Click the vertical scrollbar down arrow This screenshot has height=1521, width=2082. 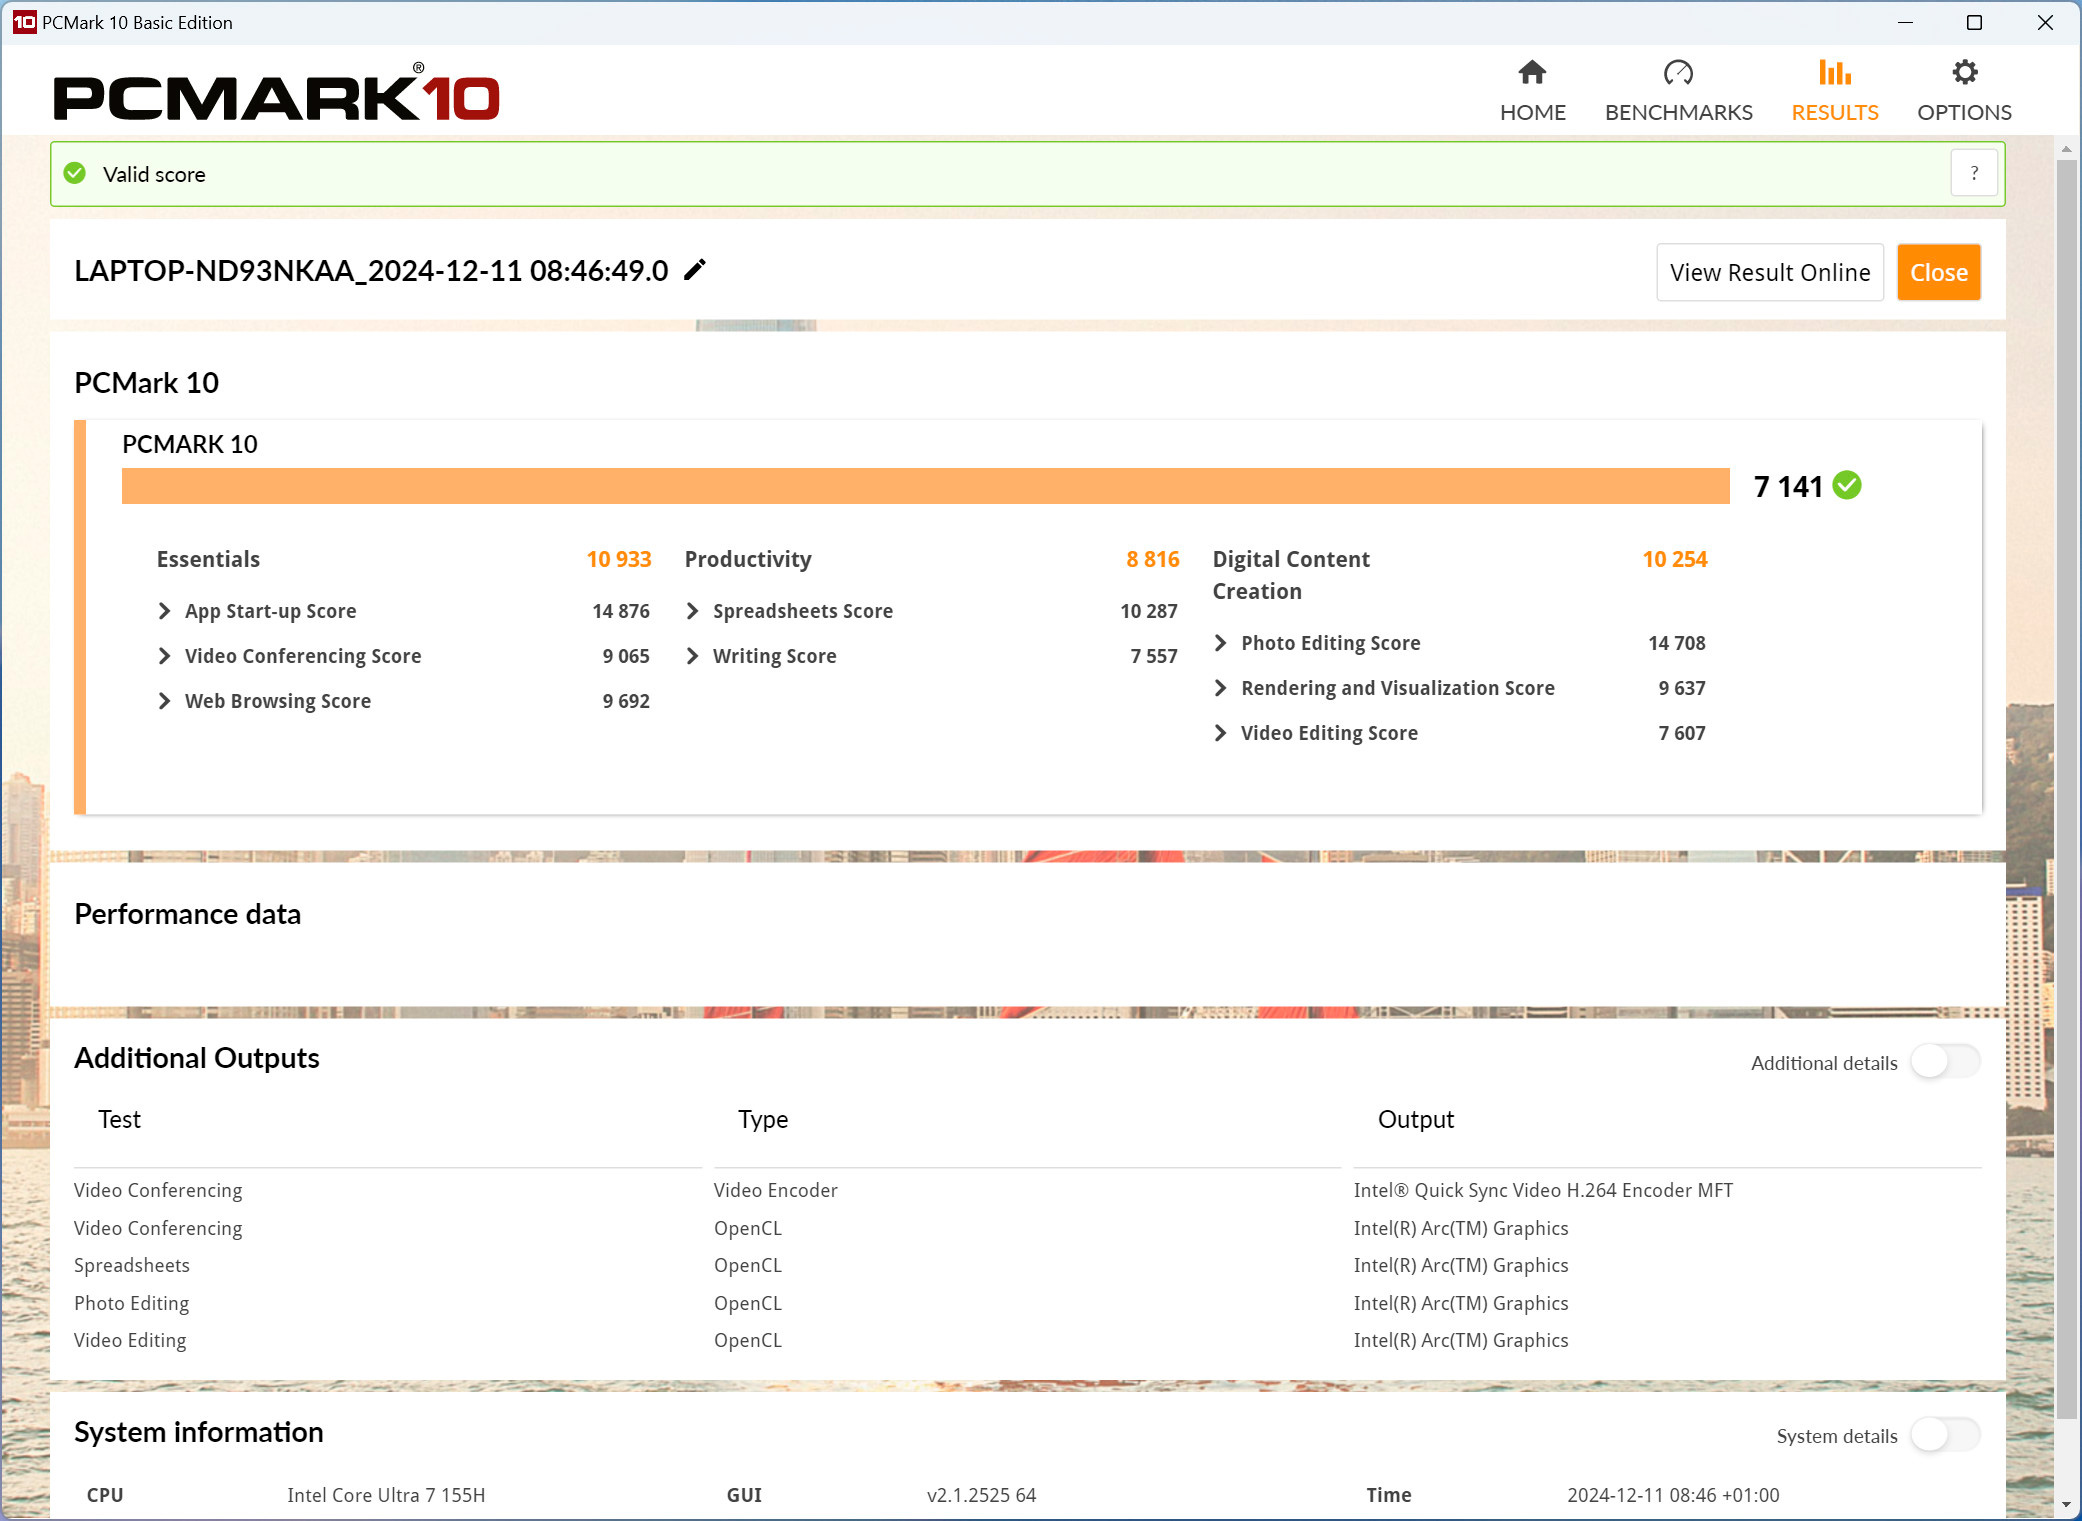pyautogui.click(x=2066, y=1504)
